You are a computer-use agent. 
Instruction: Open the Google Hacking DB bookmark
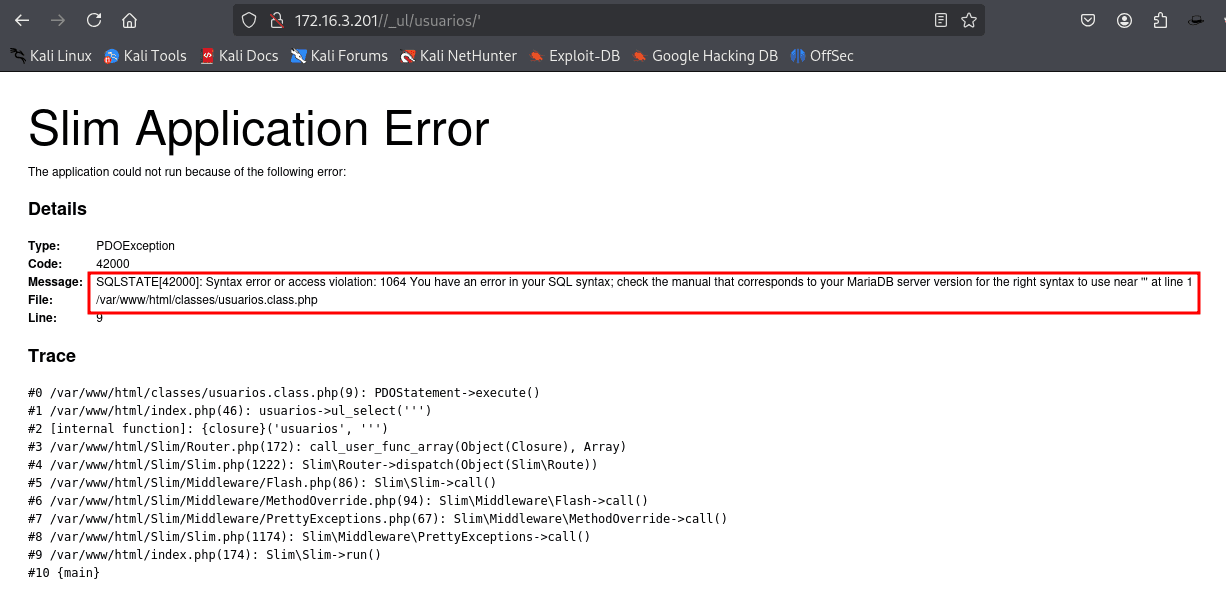click(705, 56)
